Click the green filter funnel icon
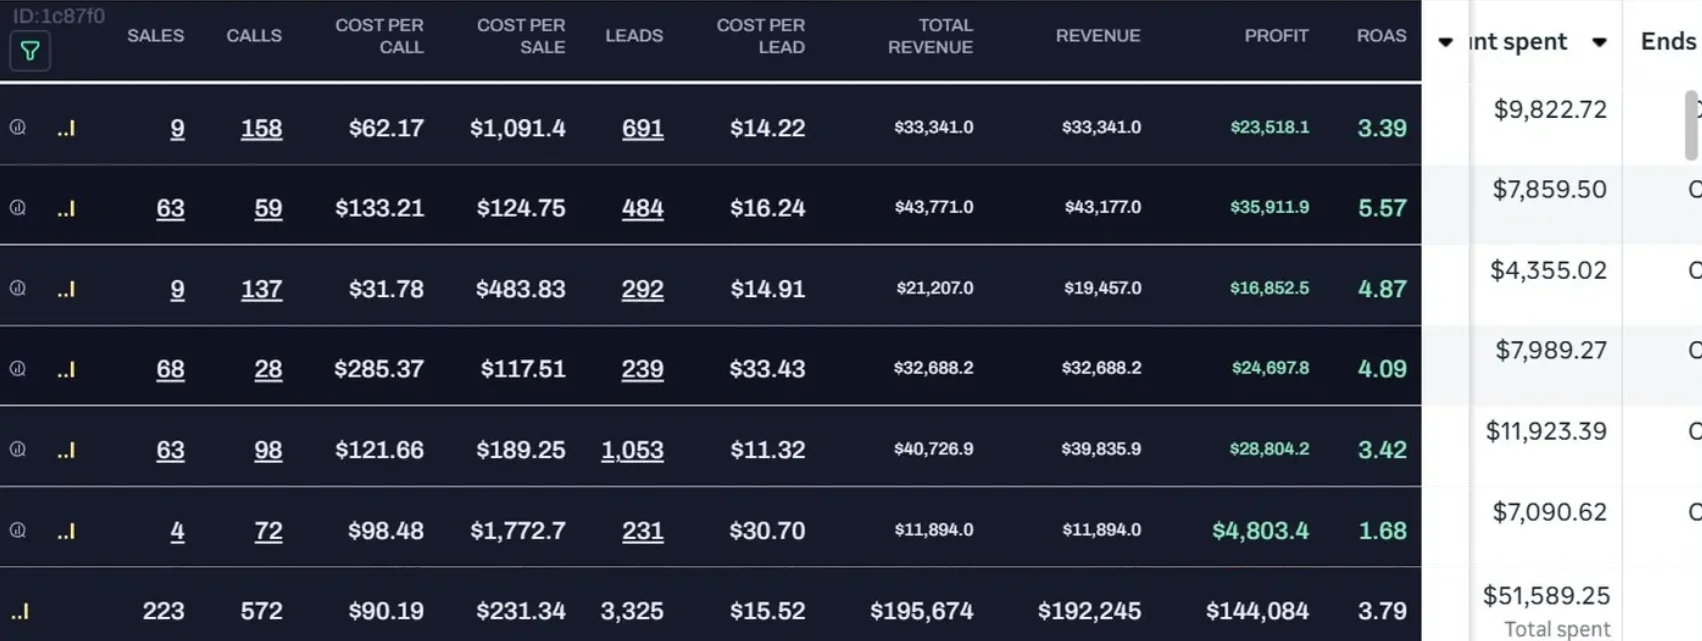Image resolution: width=1702 pixels, height=641 pixels. click(30, 51)
